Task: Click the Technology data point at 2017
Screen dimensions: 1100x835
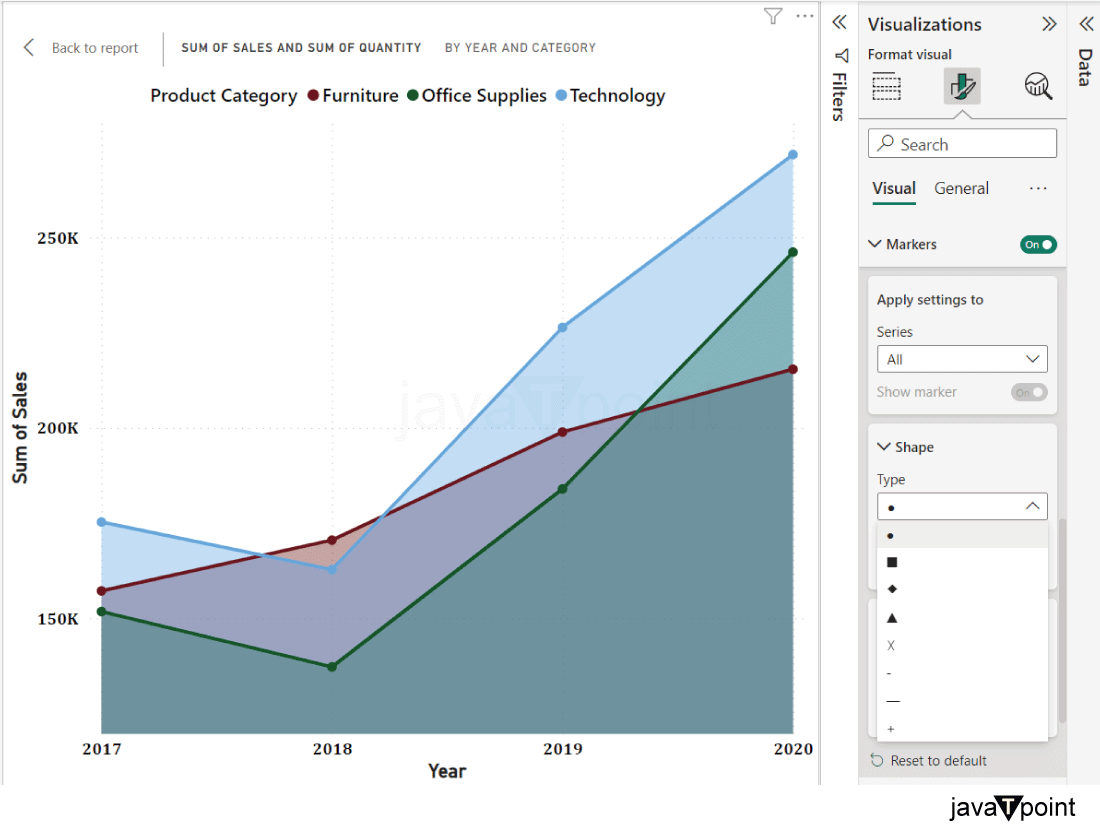Action: pos(102,522)
